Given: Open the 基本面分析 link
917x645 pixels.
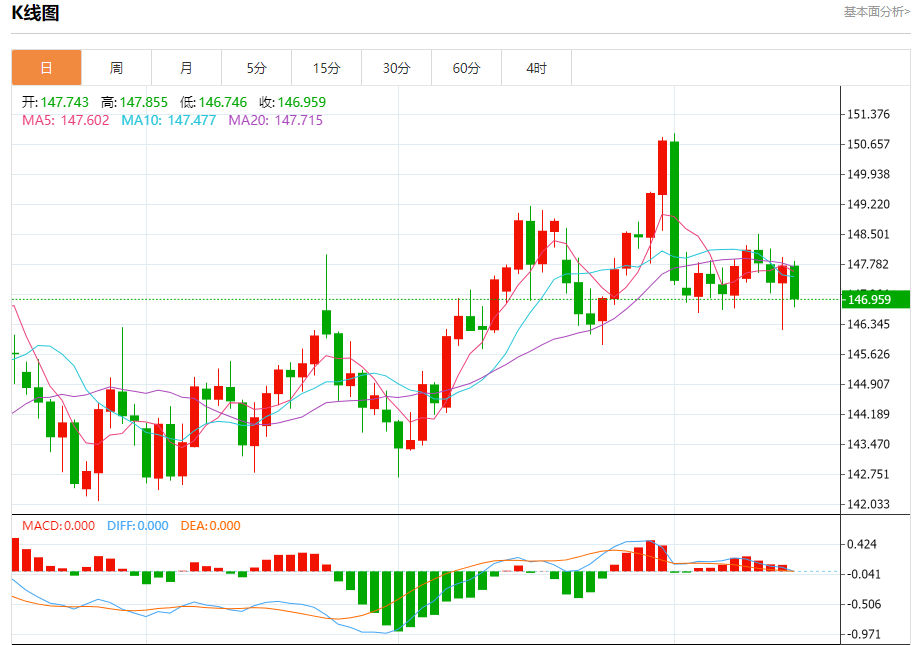Looking at the screenshot, I should coord(876,12).
